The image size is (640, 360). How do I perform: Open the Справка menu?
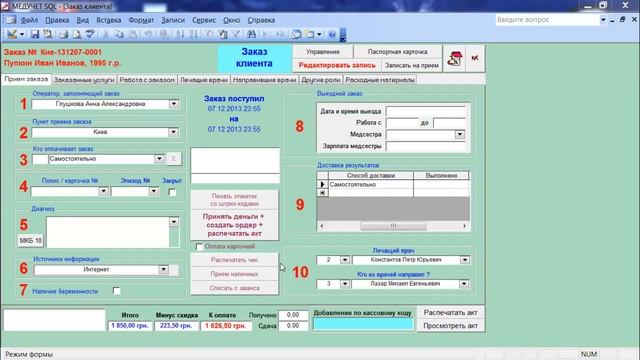[261, 20]
